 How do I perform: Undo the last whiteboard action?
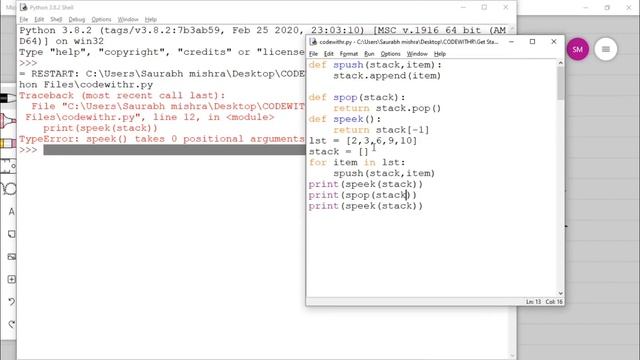pyautogui.click(x=11, y=302)
